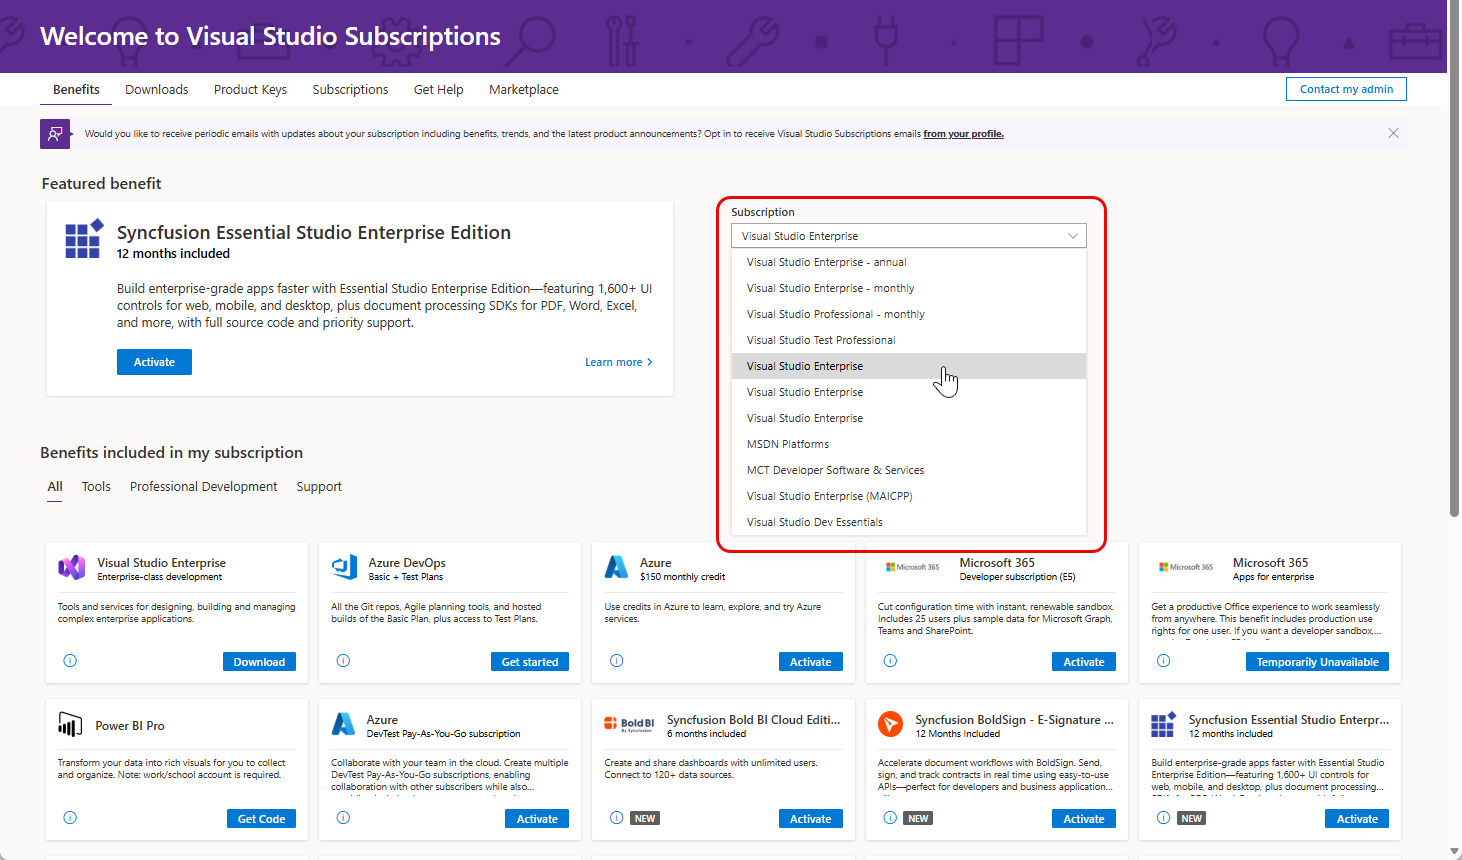This screenshot has width=1462, height=860.
Task: Click Microsoft 365 logo on Developer subscription card
Action: (x=912, y=567)
